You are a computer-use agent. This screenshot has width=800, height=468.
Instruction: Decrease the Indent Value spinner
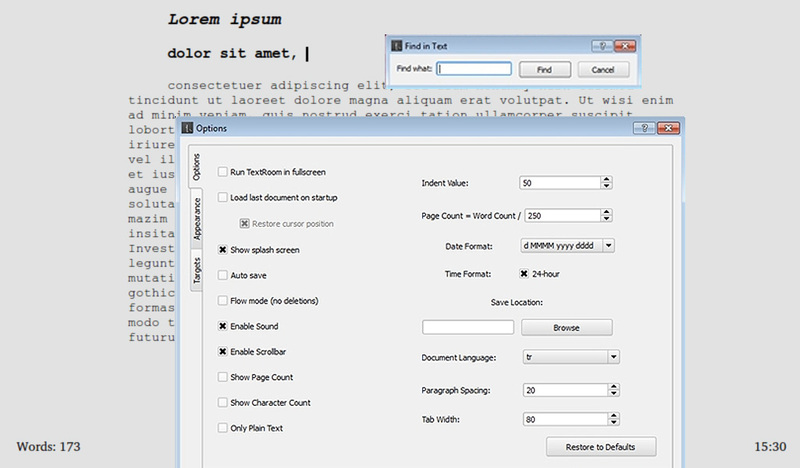(x=606, y=186)
